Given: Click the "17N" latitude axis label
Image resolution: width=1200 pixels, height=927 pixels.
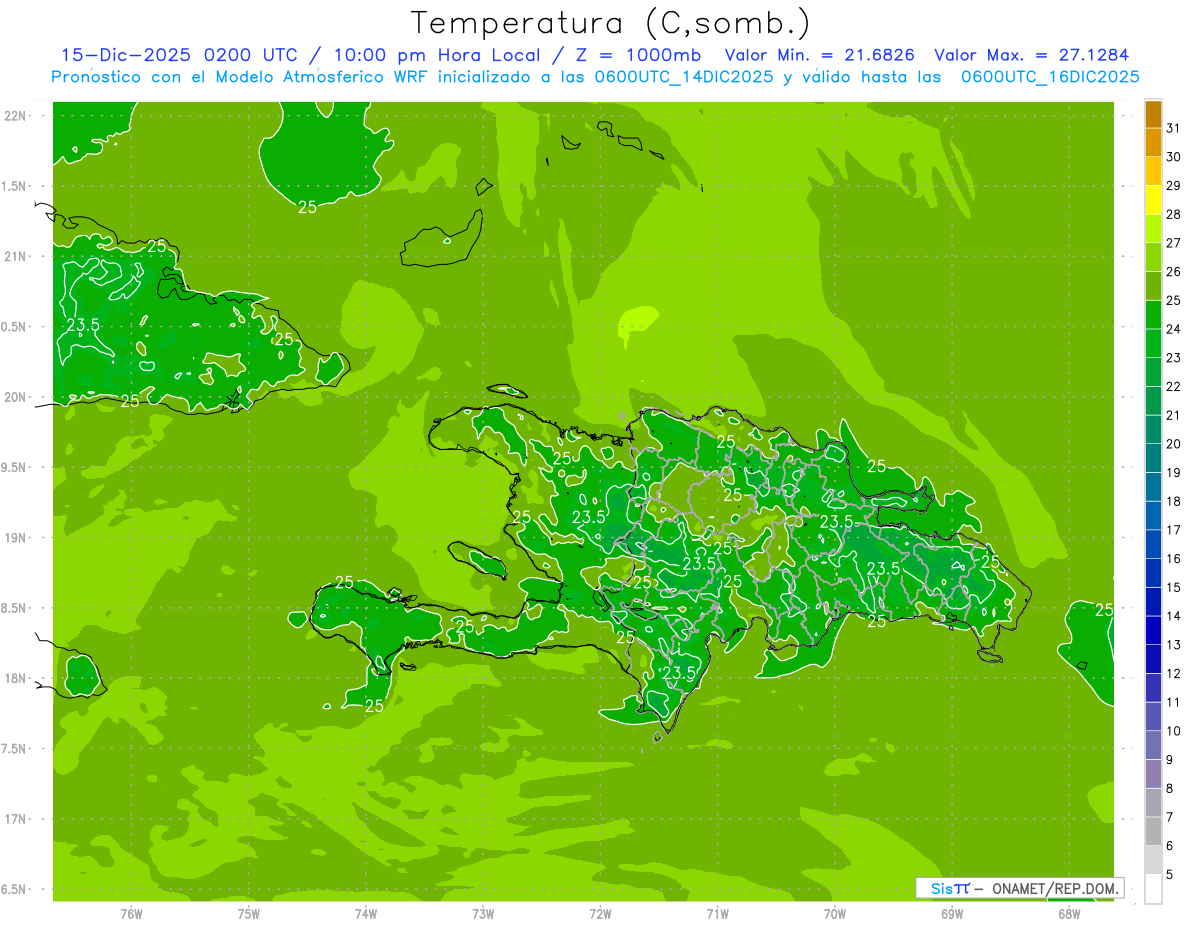Looking at the screenshot, I should tap(16, 820).
